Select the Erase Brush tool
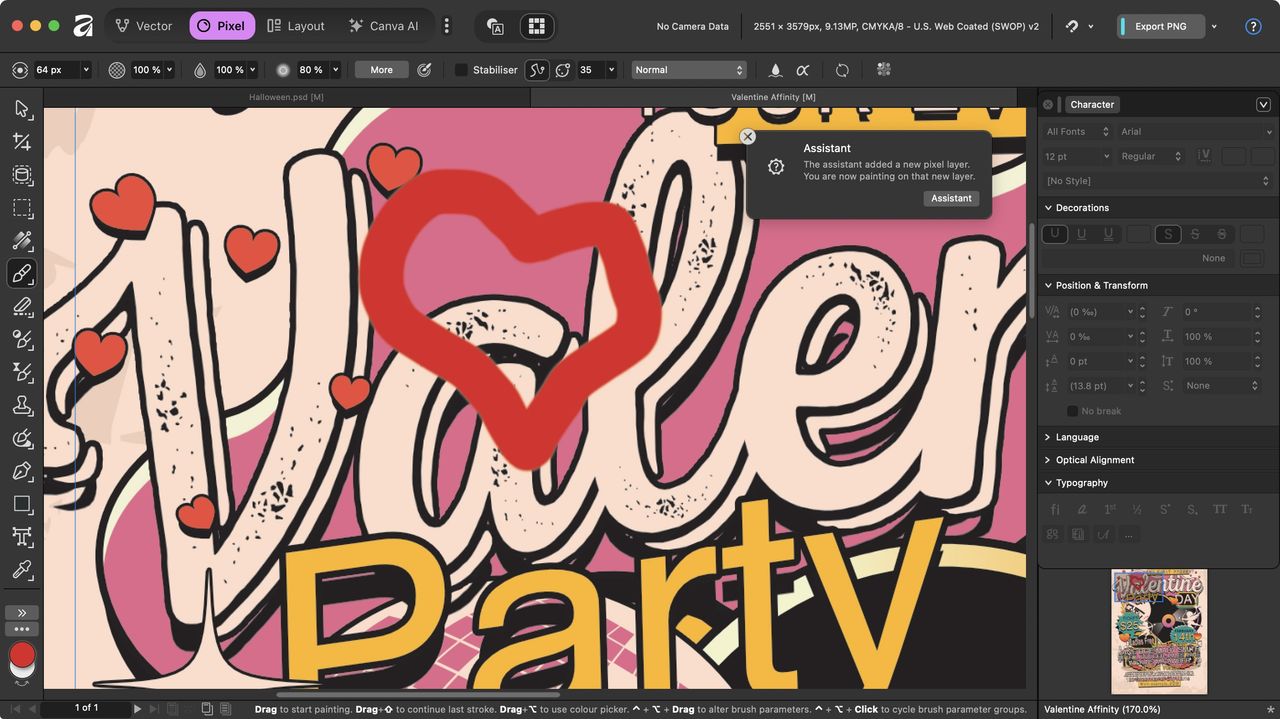 coord(22,306)
